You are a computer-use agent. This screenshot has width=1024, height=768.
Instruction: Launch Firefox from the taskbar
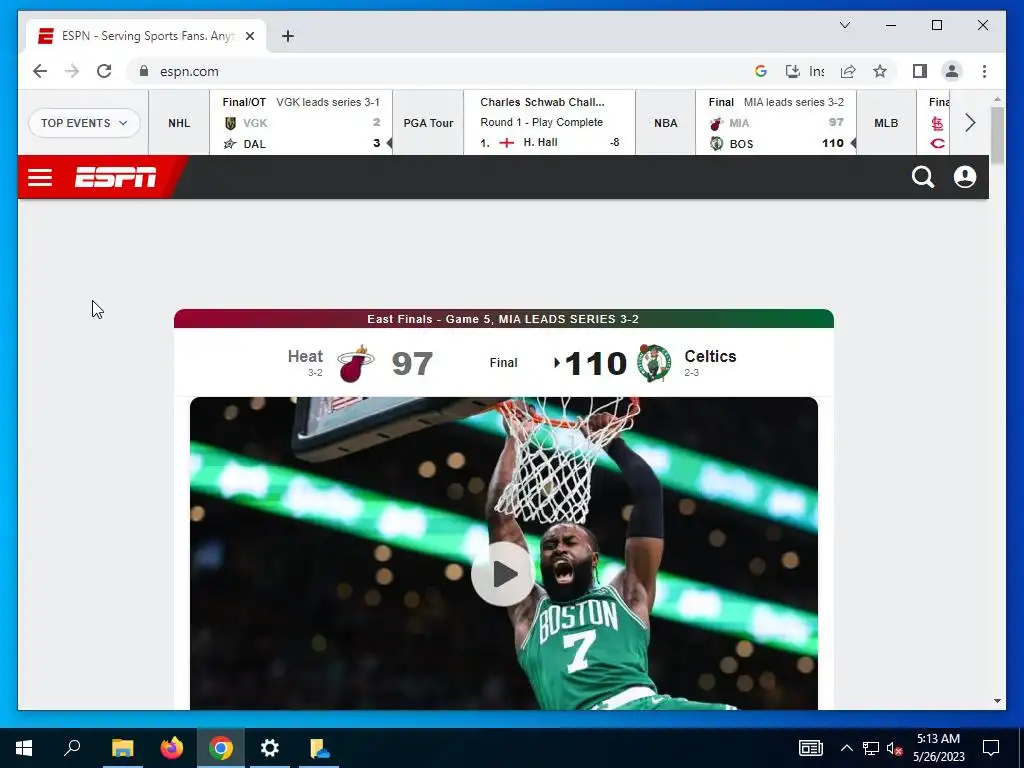coord(172,748)
